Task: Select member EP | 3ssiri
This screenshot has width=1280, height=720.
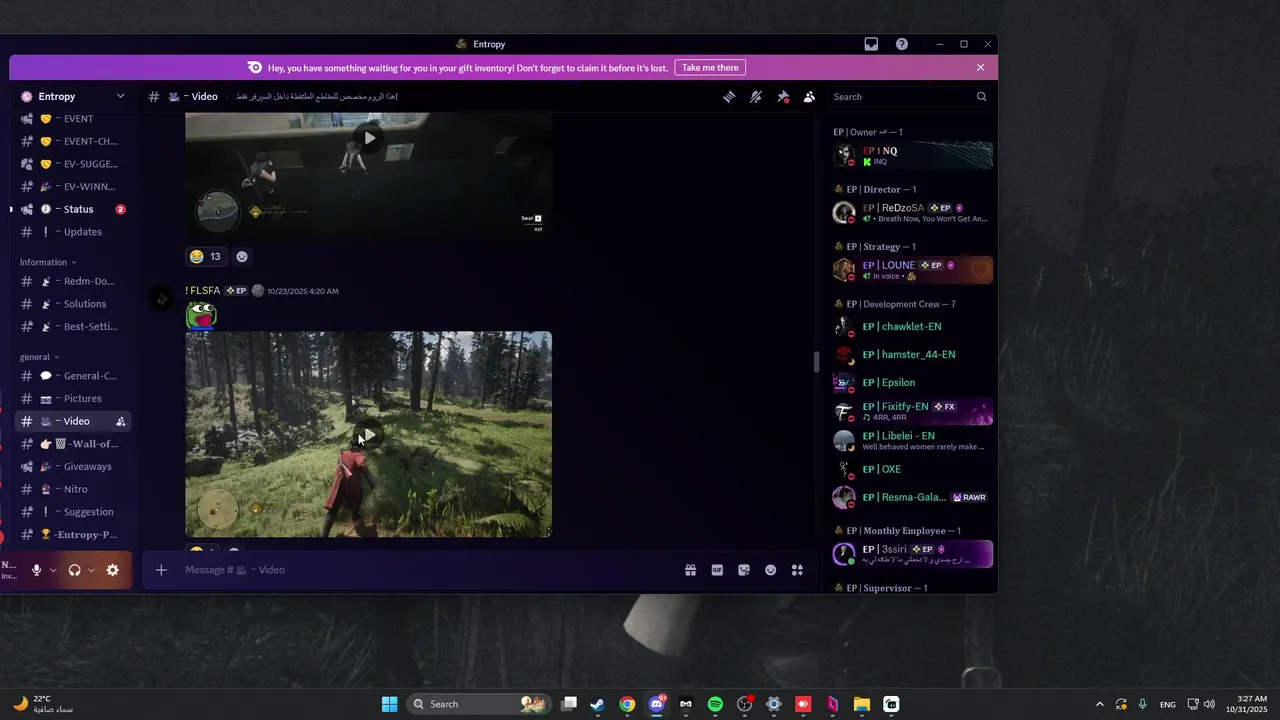Action: 912,554
